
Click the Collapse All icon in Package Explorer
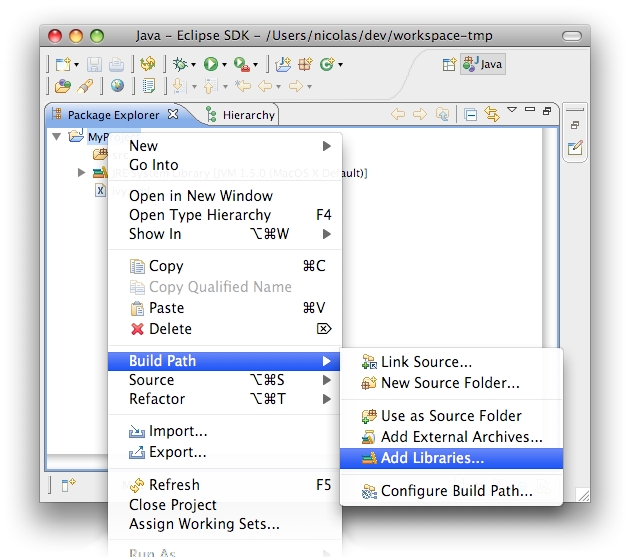click(x=471, y=114)
